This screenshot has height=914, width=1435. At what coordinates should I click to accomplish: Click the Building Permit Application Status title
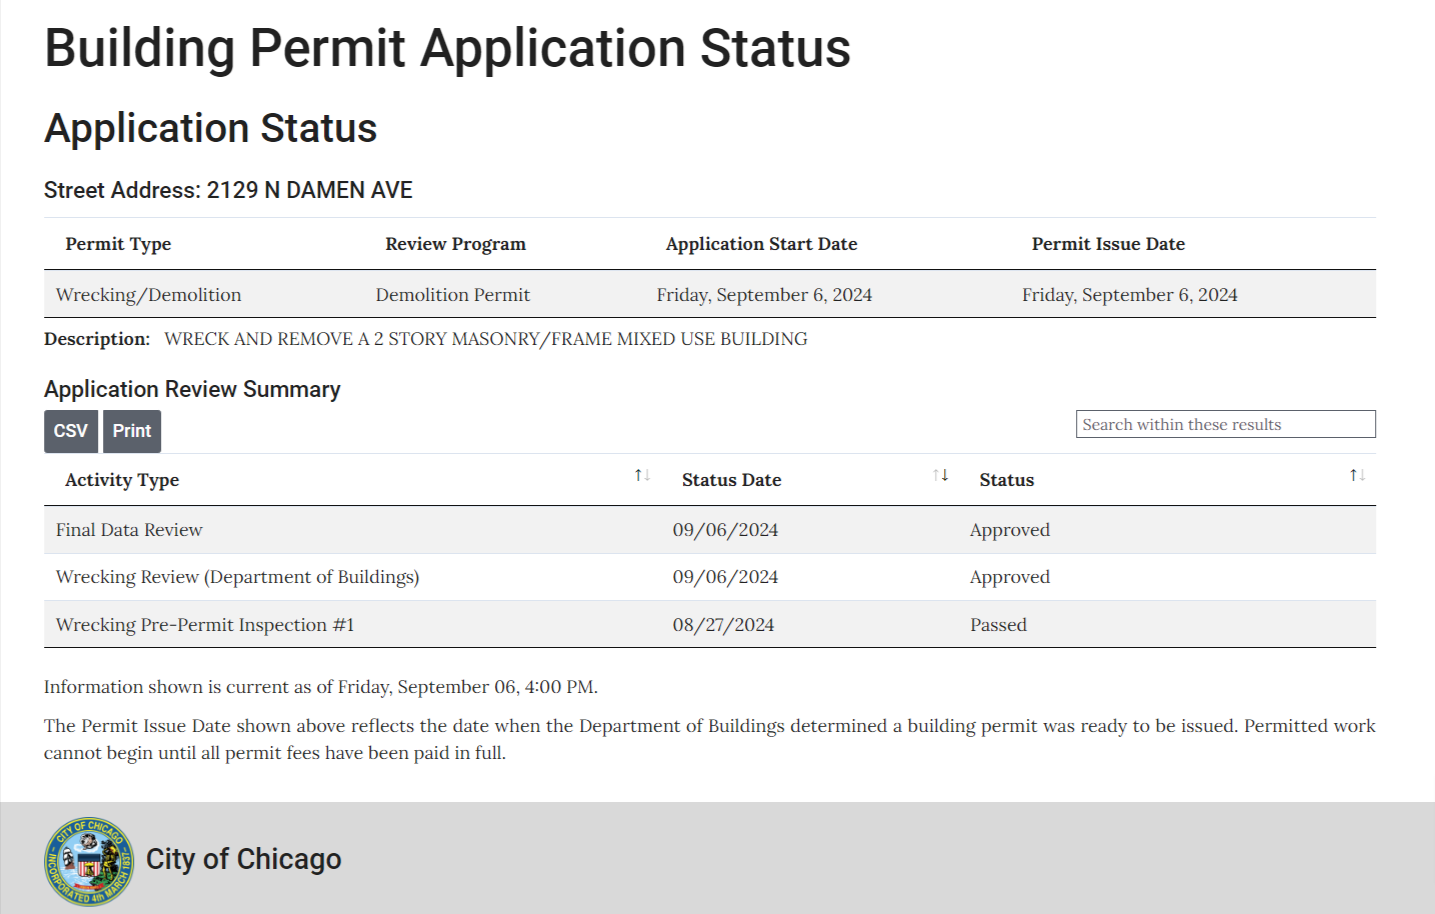[447, 48]
